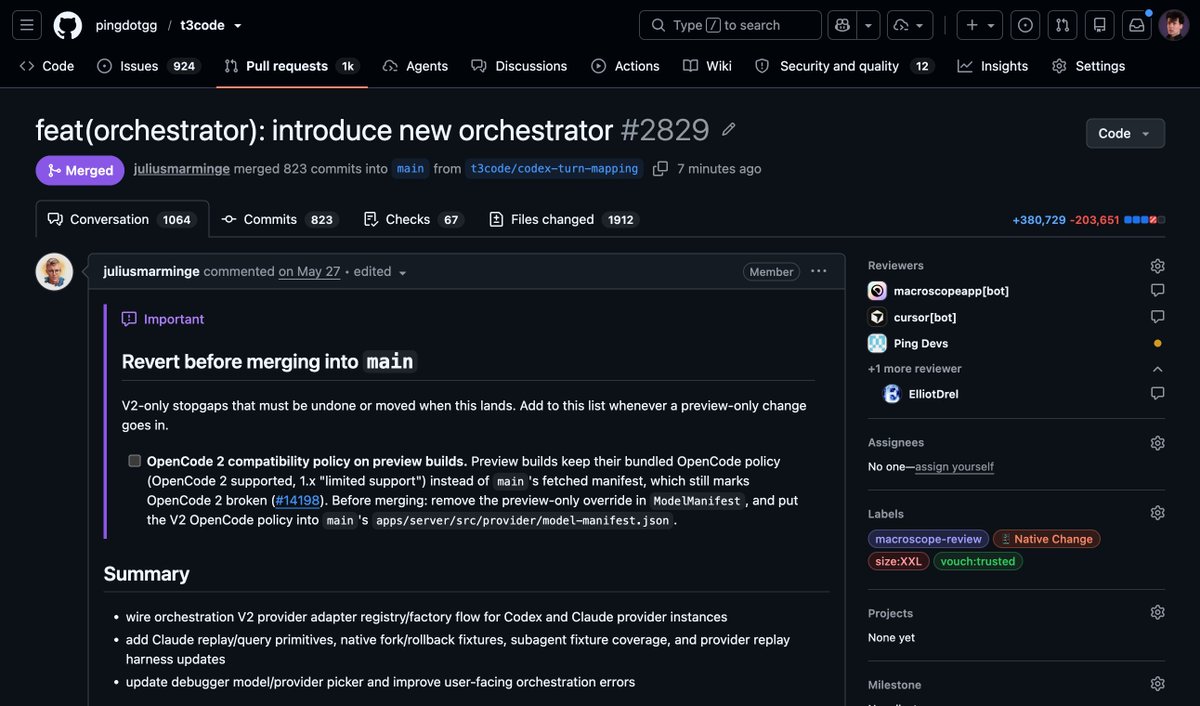The image size is (1200, 706).
Task: Edit Reviewers gear icon
Action: [1157, 266]
